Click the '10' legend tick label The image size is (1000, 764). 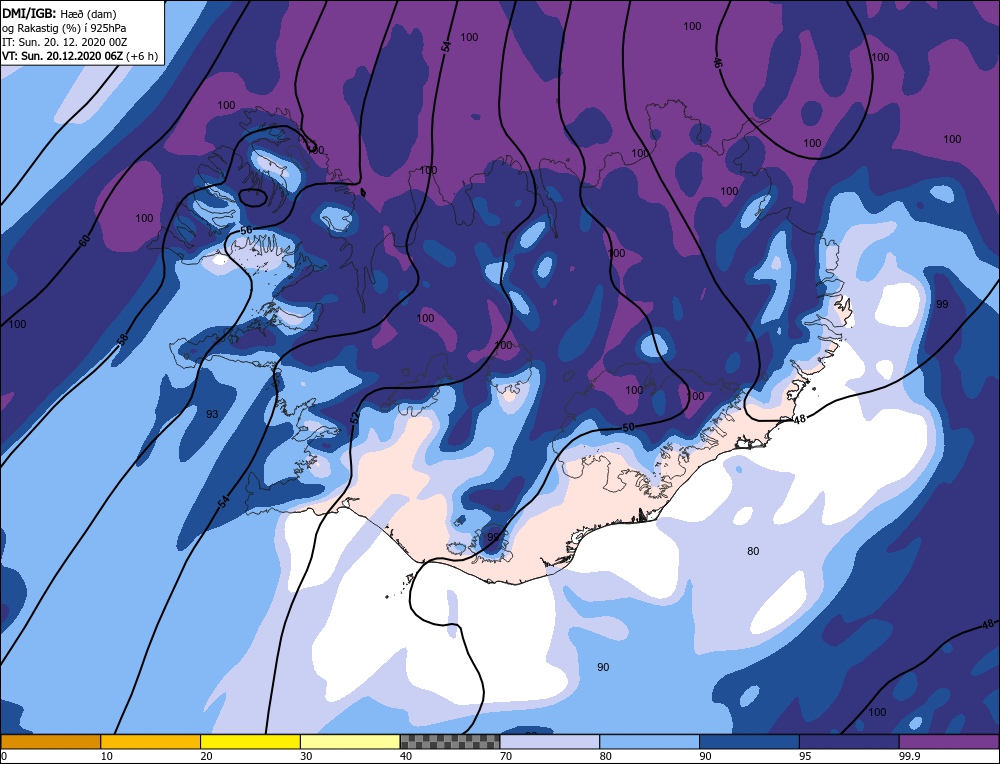click(x=107, y=756)
